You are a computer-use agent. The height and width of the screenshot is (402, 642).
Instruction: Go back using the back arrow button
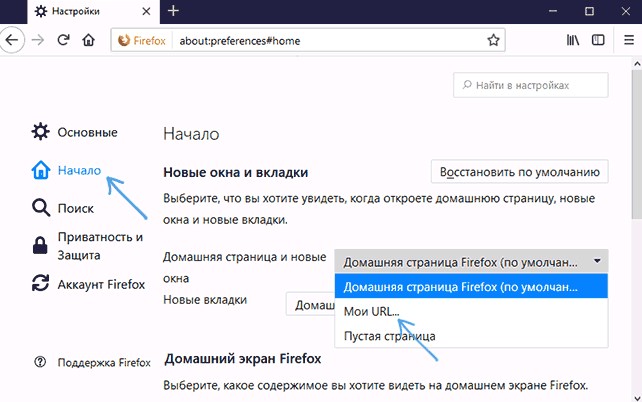click(11, 40)
